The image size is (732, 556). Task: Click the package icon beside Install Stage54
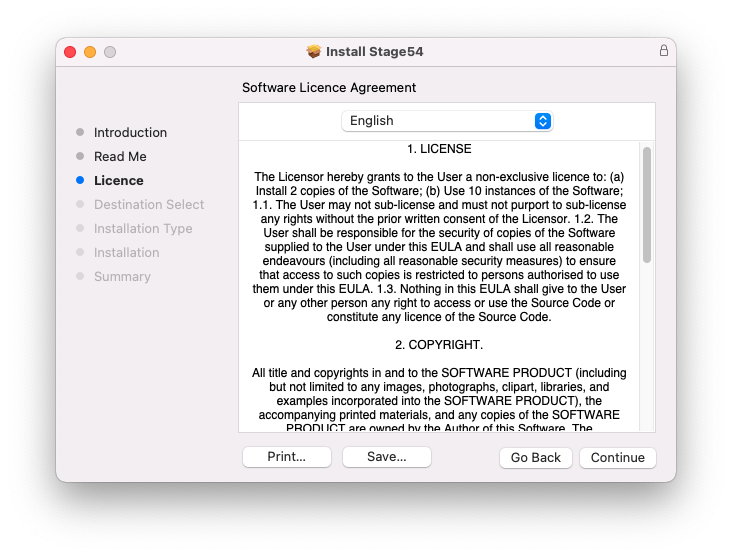coord(314,51)
